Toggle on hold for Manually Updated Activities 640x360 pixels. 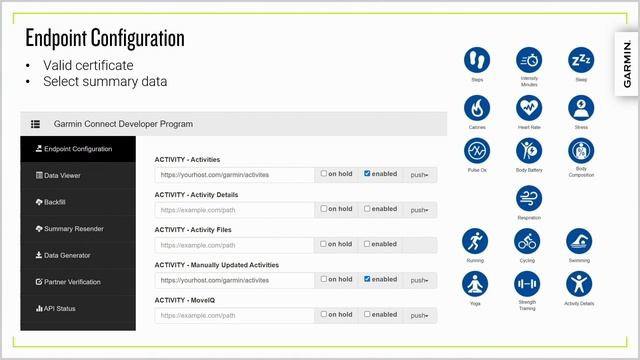tap(324, 279)
